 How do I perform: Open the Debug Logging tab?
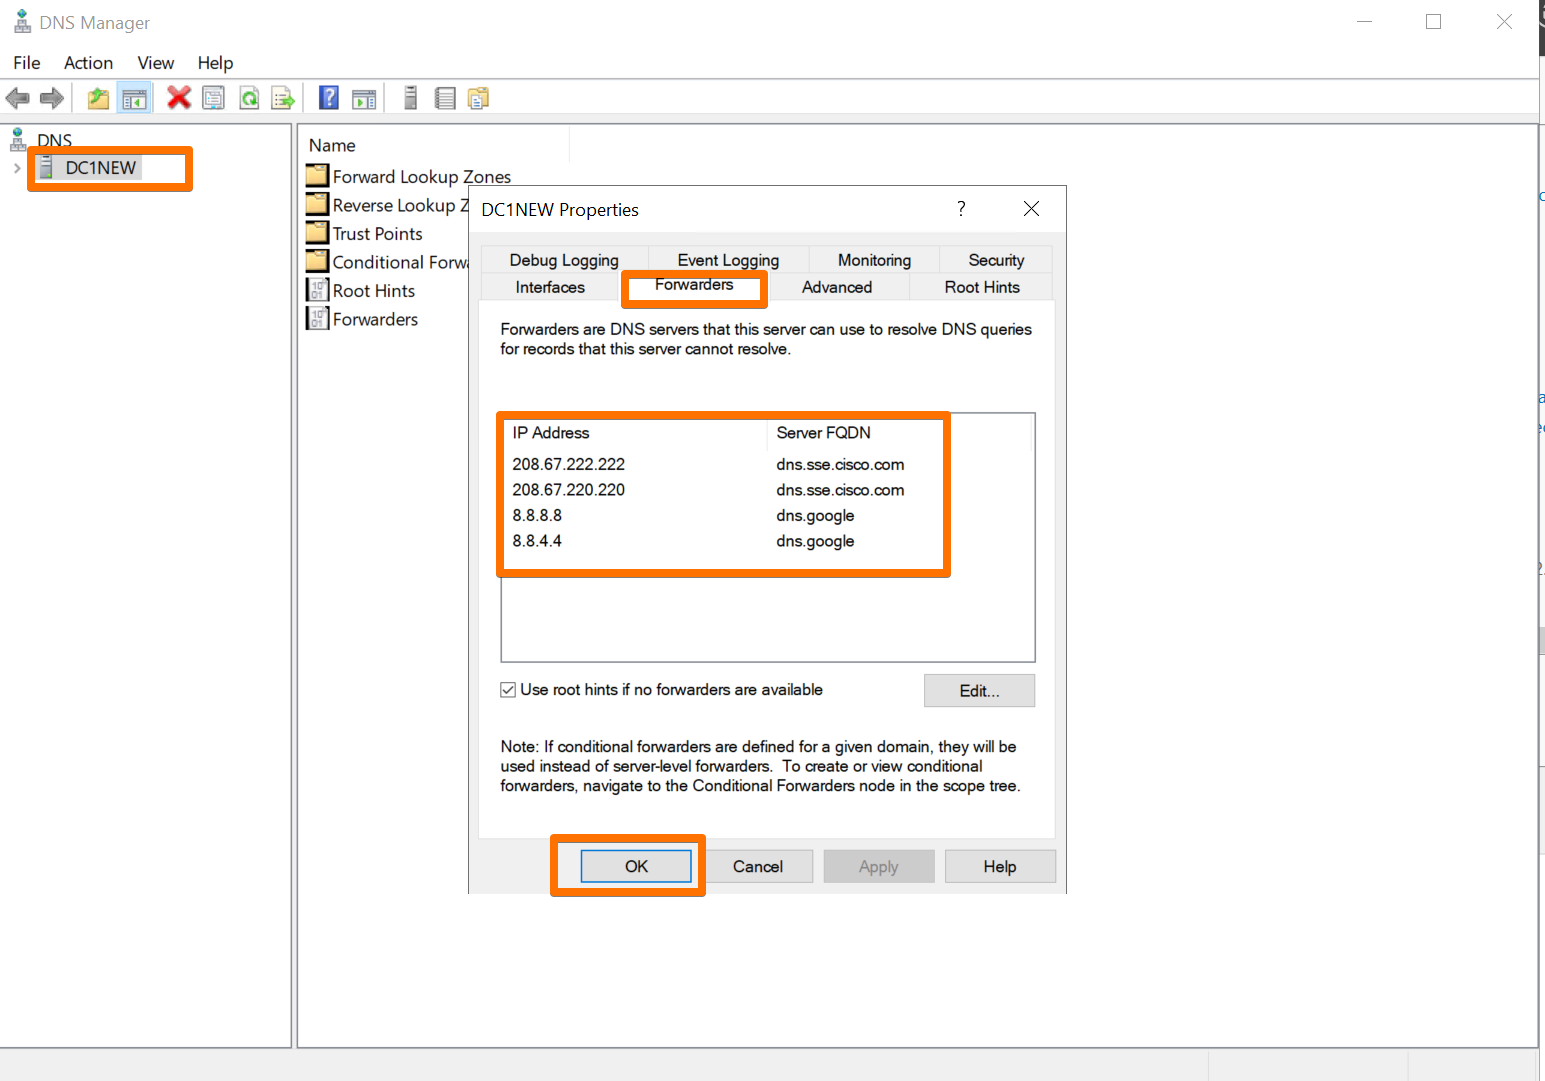(x=564, y=260)
